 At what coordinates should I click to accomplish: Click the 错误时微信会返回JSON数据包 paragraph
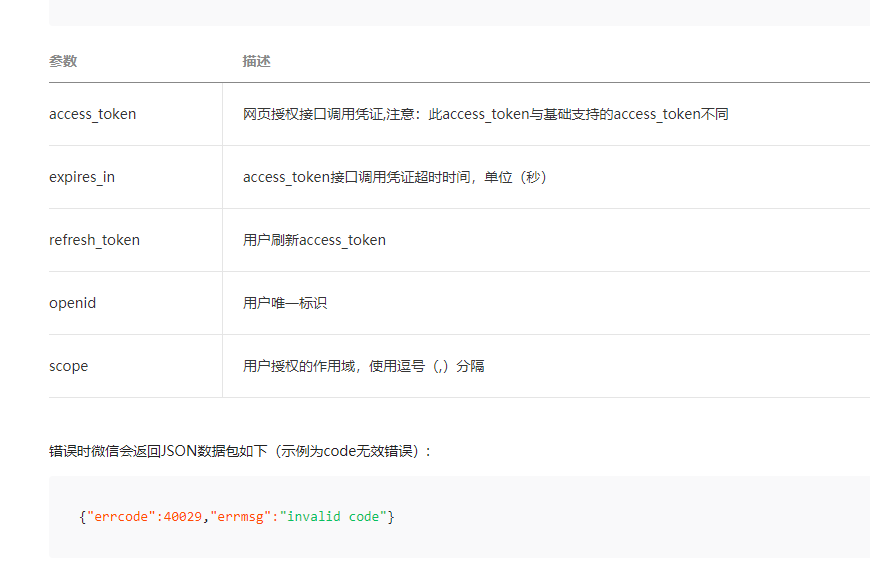click(240, 451)
